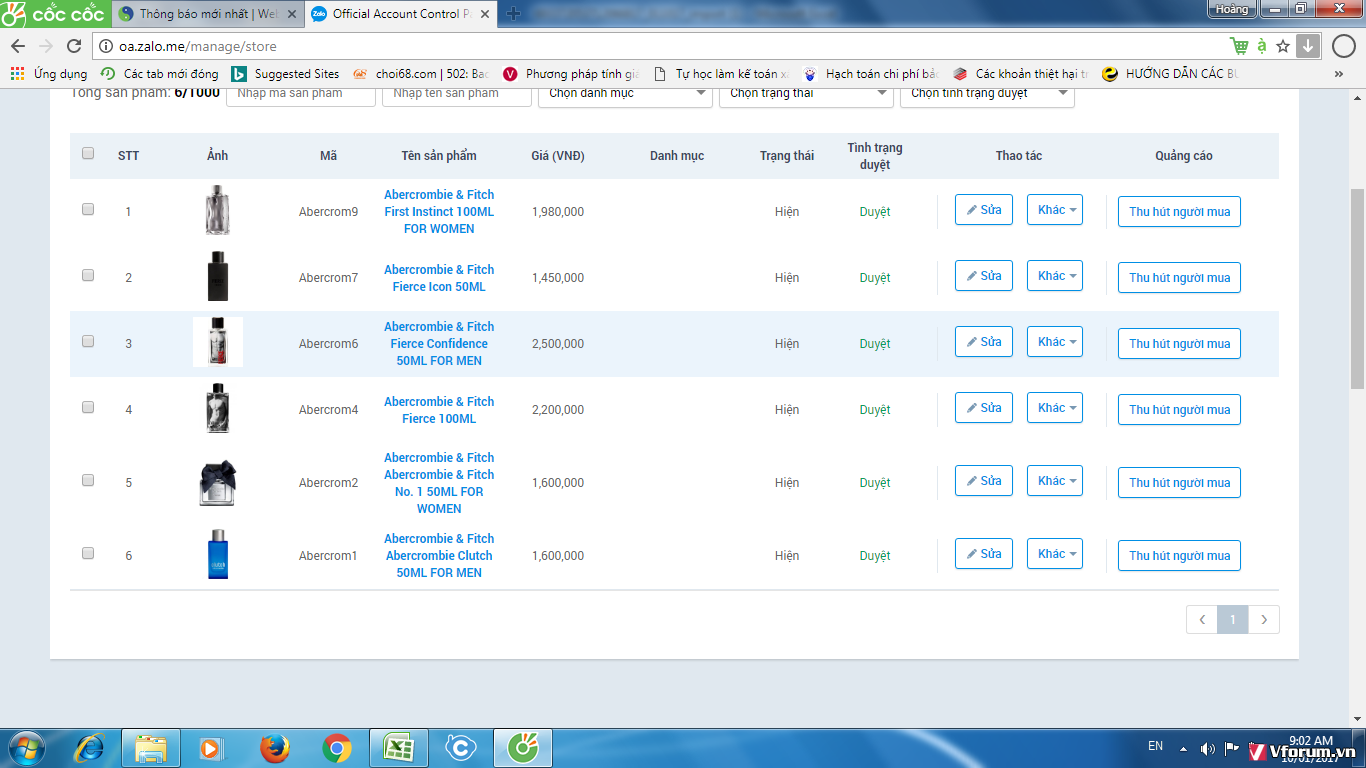1366x768 pixels.
Task: Select the checkbox for product row 6
Action: (88, 553)
